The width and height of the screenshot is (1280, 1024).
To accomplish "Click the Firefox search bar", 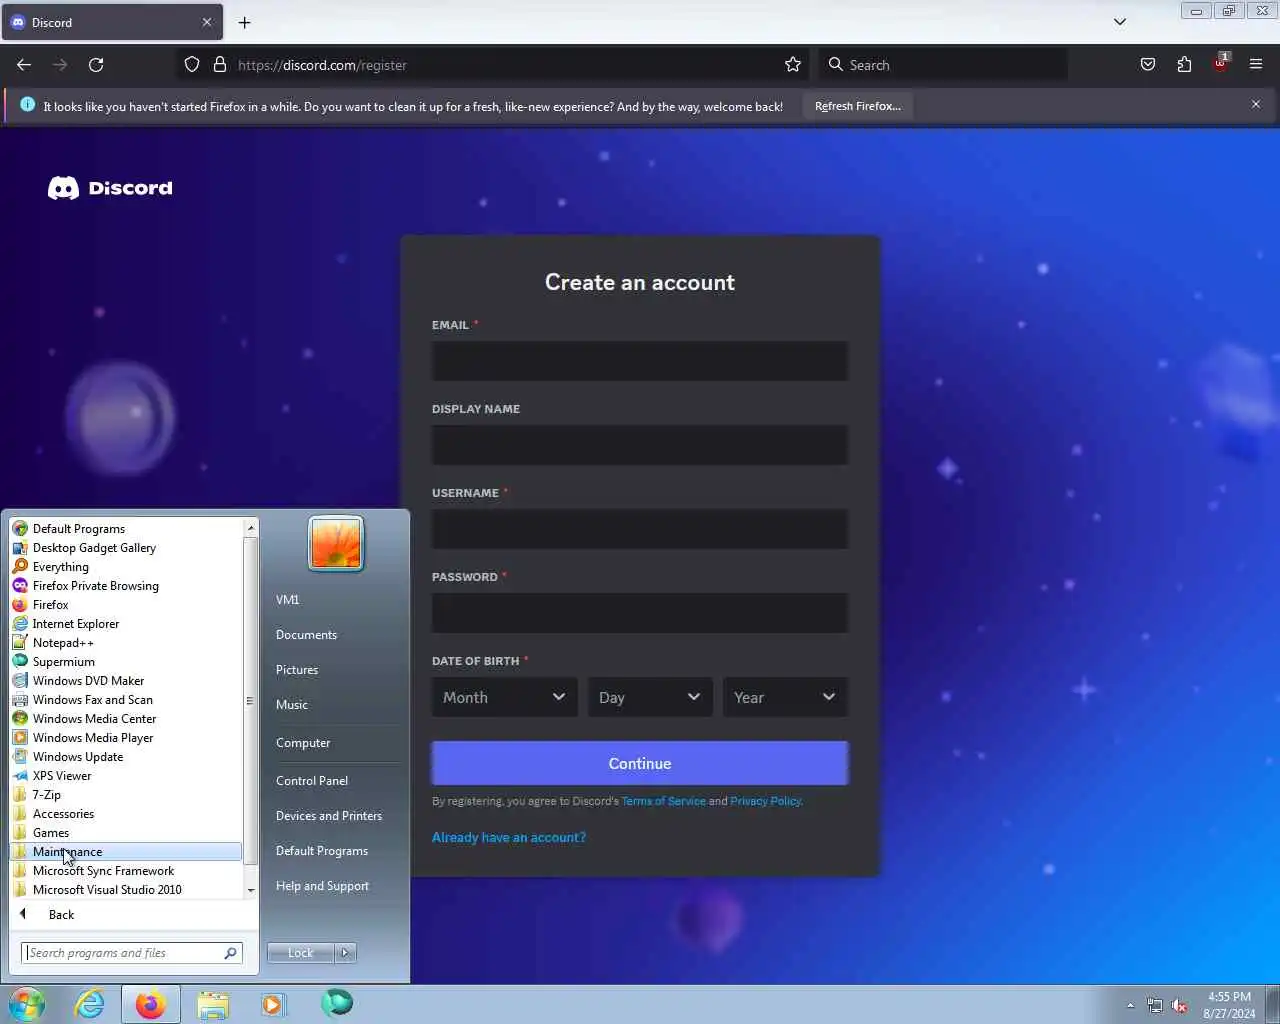I will 943,65.
